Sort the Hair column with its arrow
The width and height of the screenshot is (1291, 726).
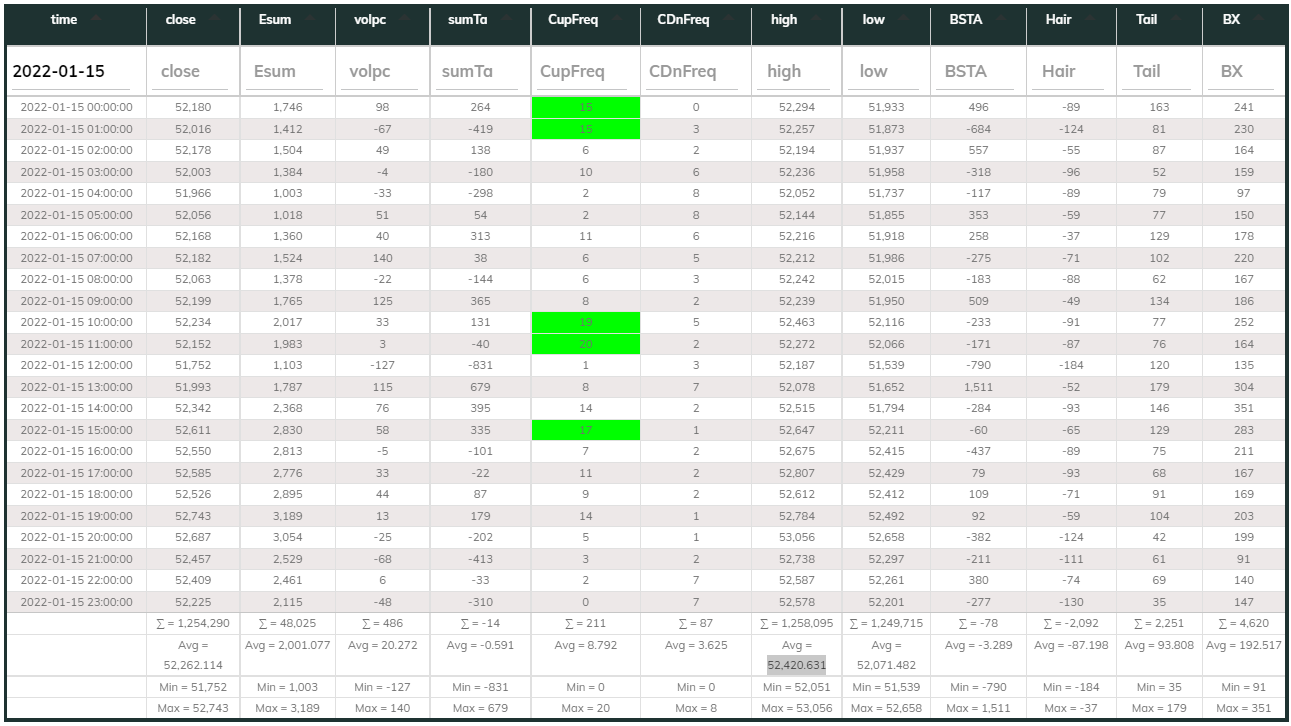point(1088,20)
